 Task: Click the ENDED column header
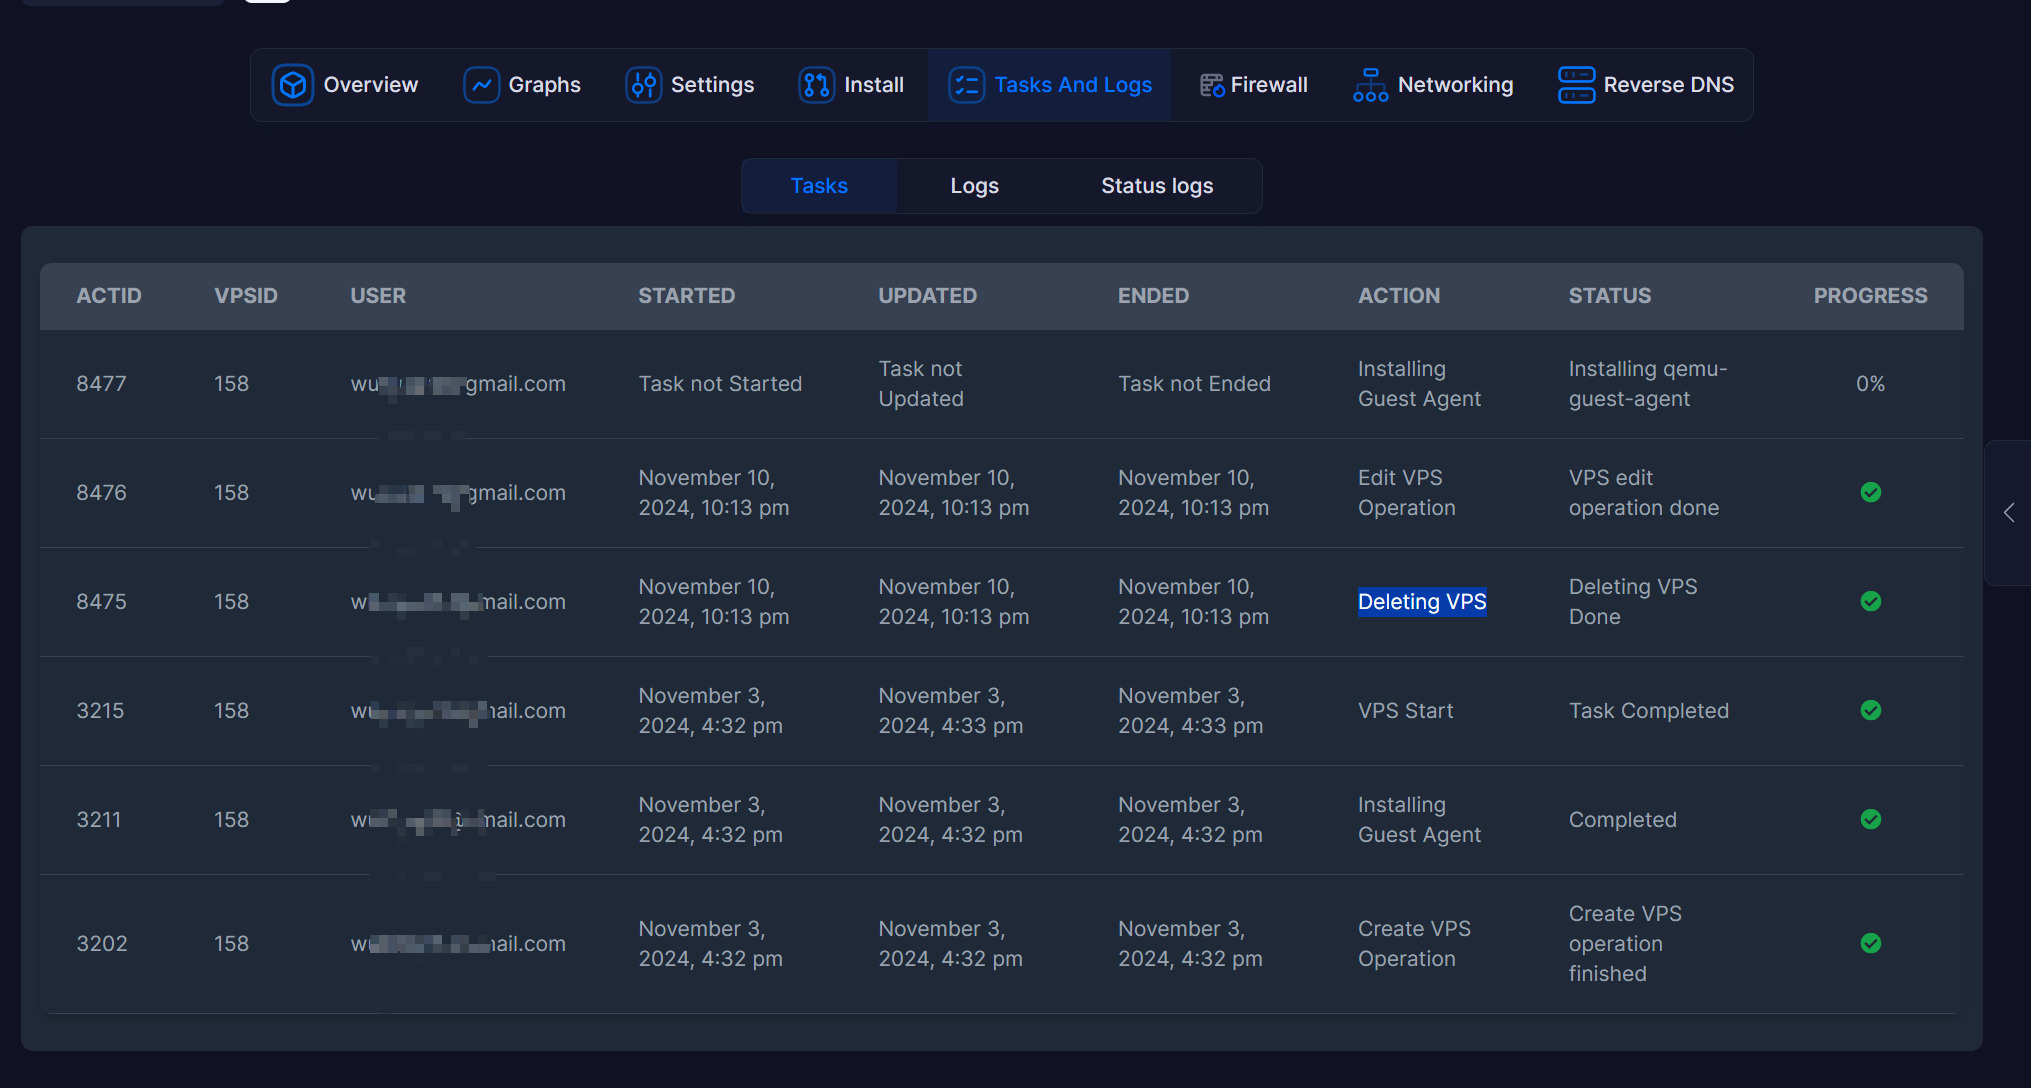coord(1154,296)
